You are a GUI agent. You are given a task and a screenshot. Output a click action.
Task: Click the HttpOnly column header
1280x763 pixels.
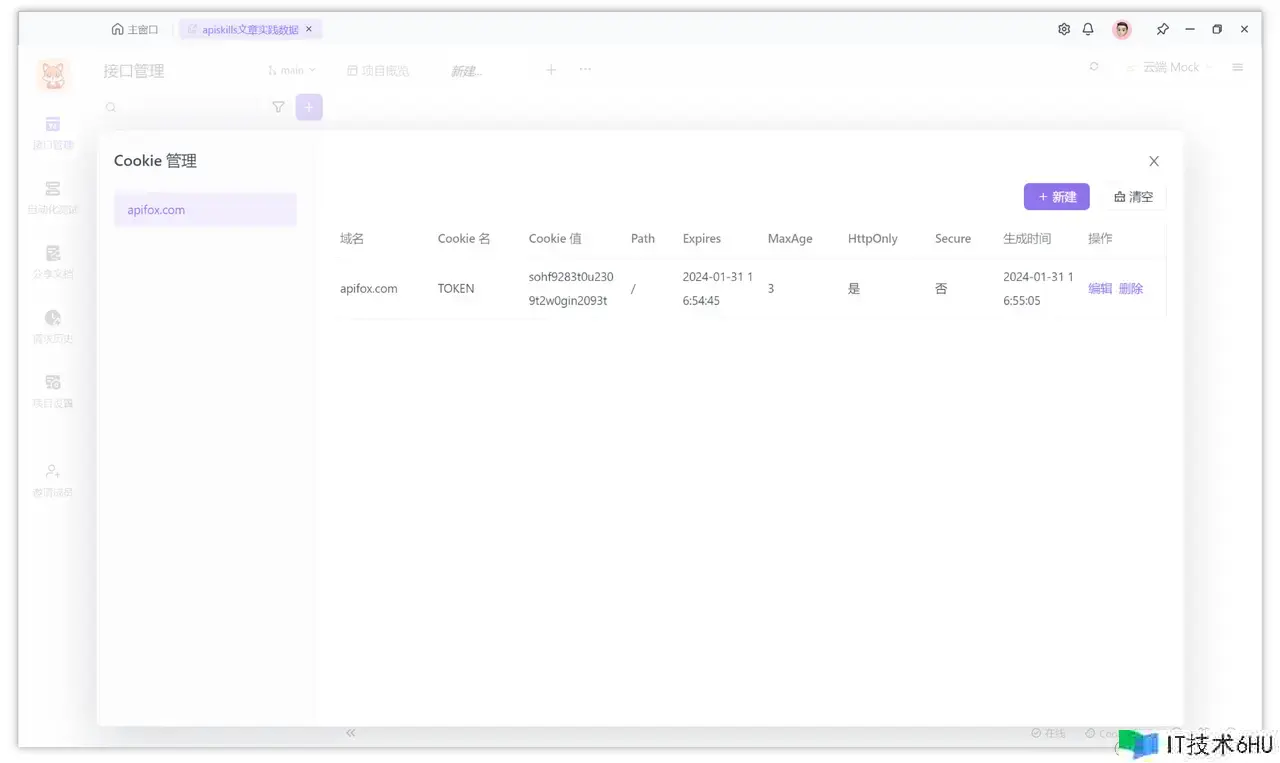873,239
